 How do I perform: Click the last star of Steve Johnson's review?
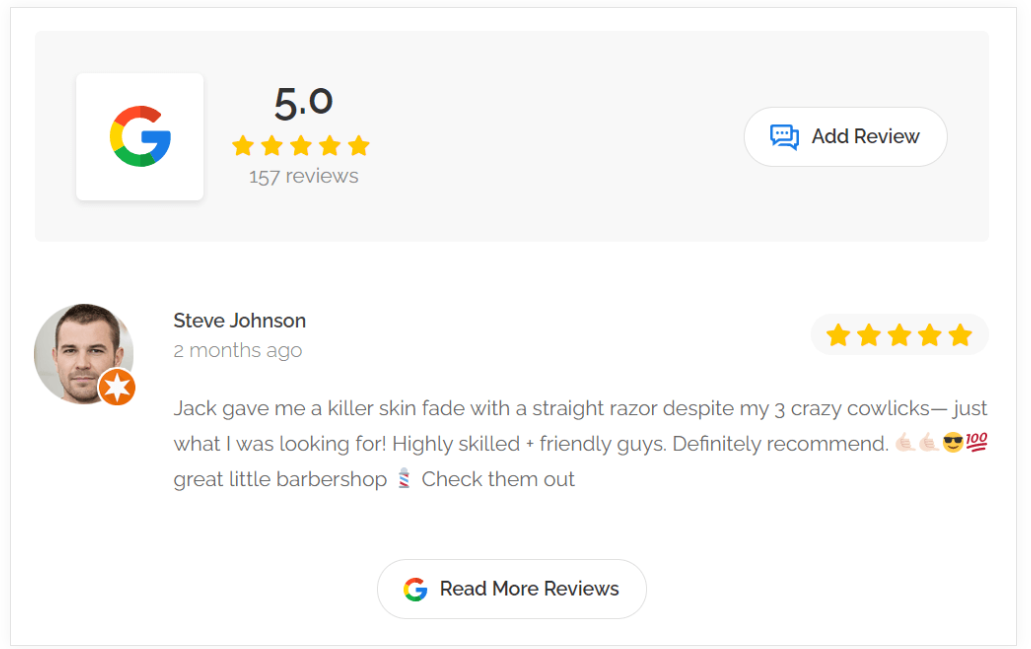(959, 334)
